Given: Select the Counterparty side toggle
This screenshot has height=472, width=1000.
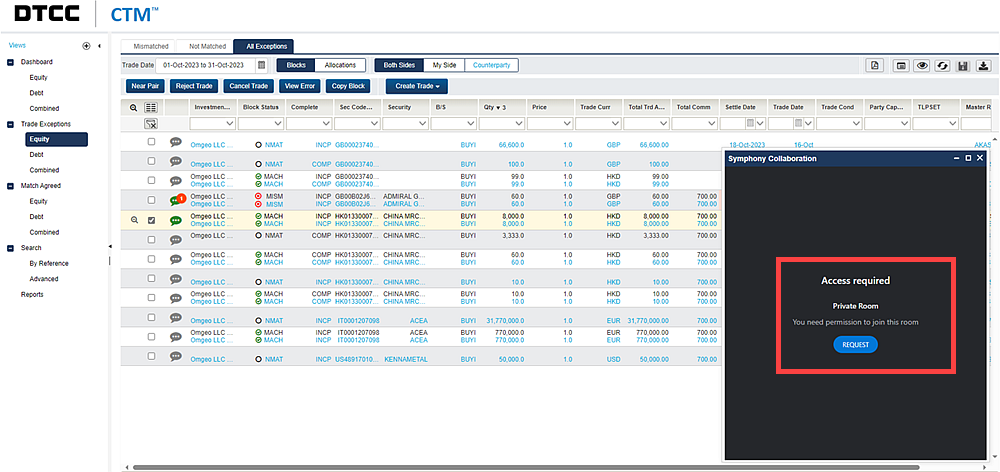Looking at the screenshot, I should coord(491,65).
